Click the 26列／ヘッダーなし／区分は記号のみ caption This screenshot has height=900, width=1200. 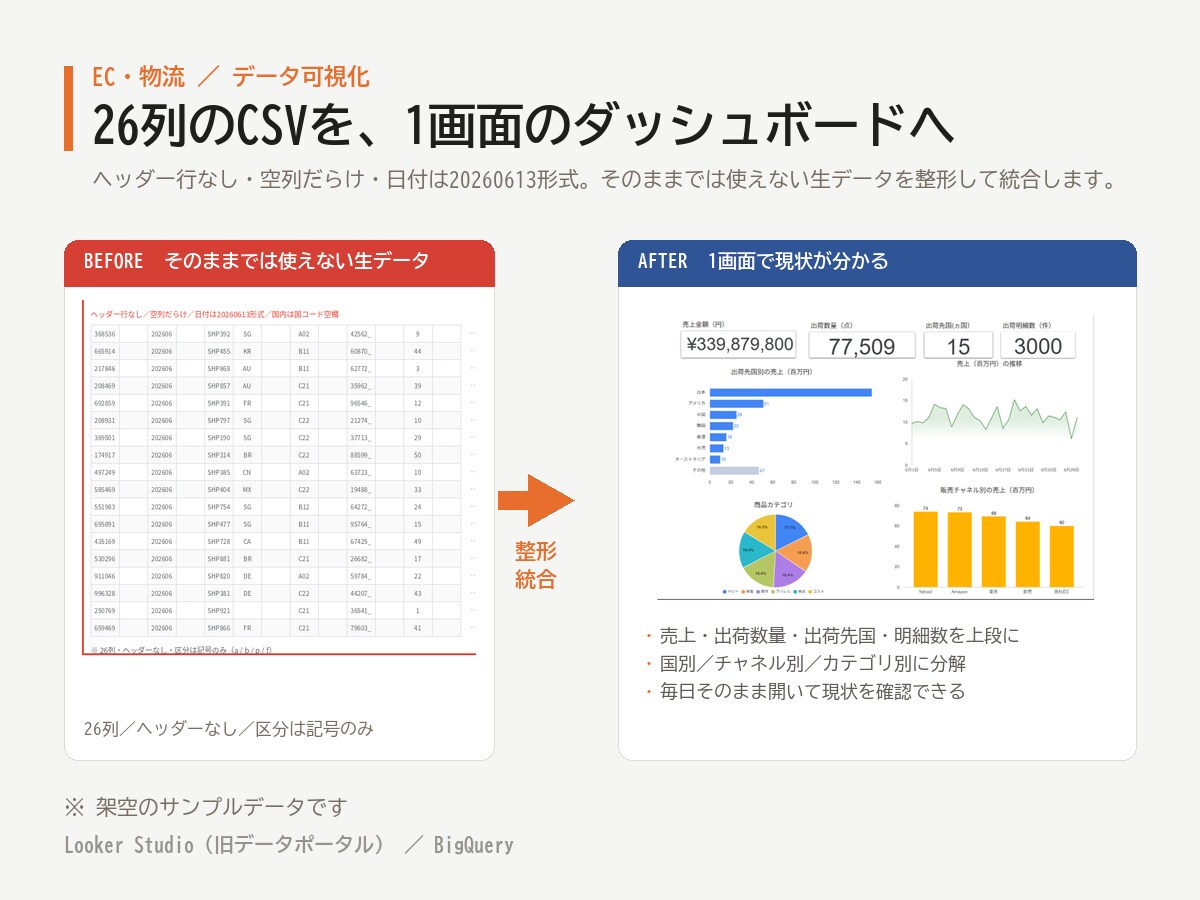click(x=229, y=728)
